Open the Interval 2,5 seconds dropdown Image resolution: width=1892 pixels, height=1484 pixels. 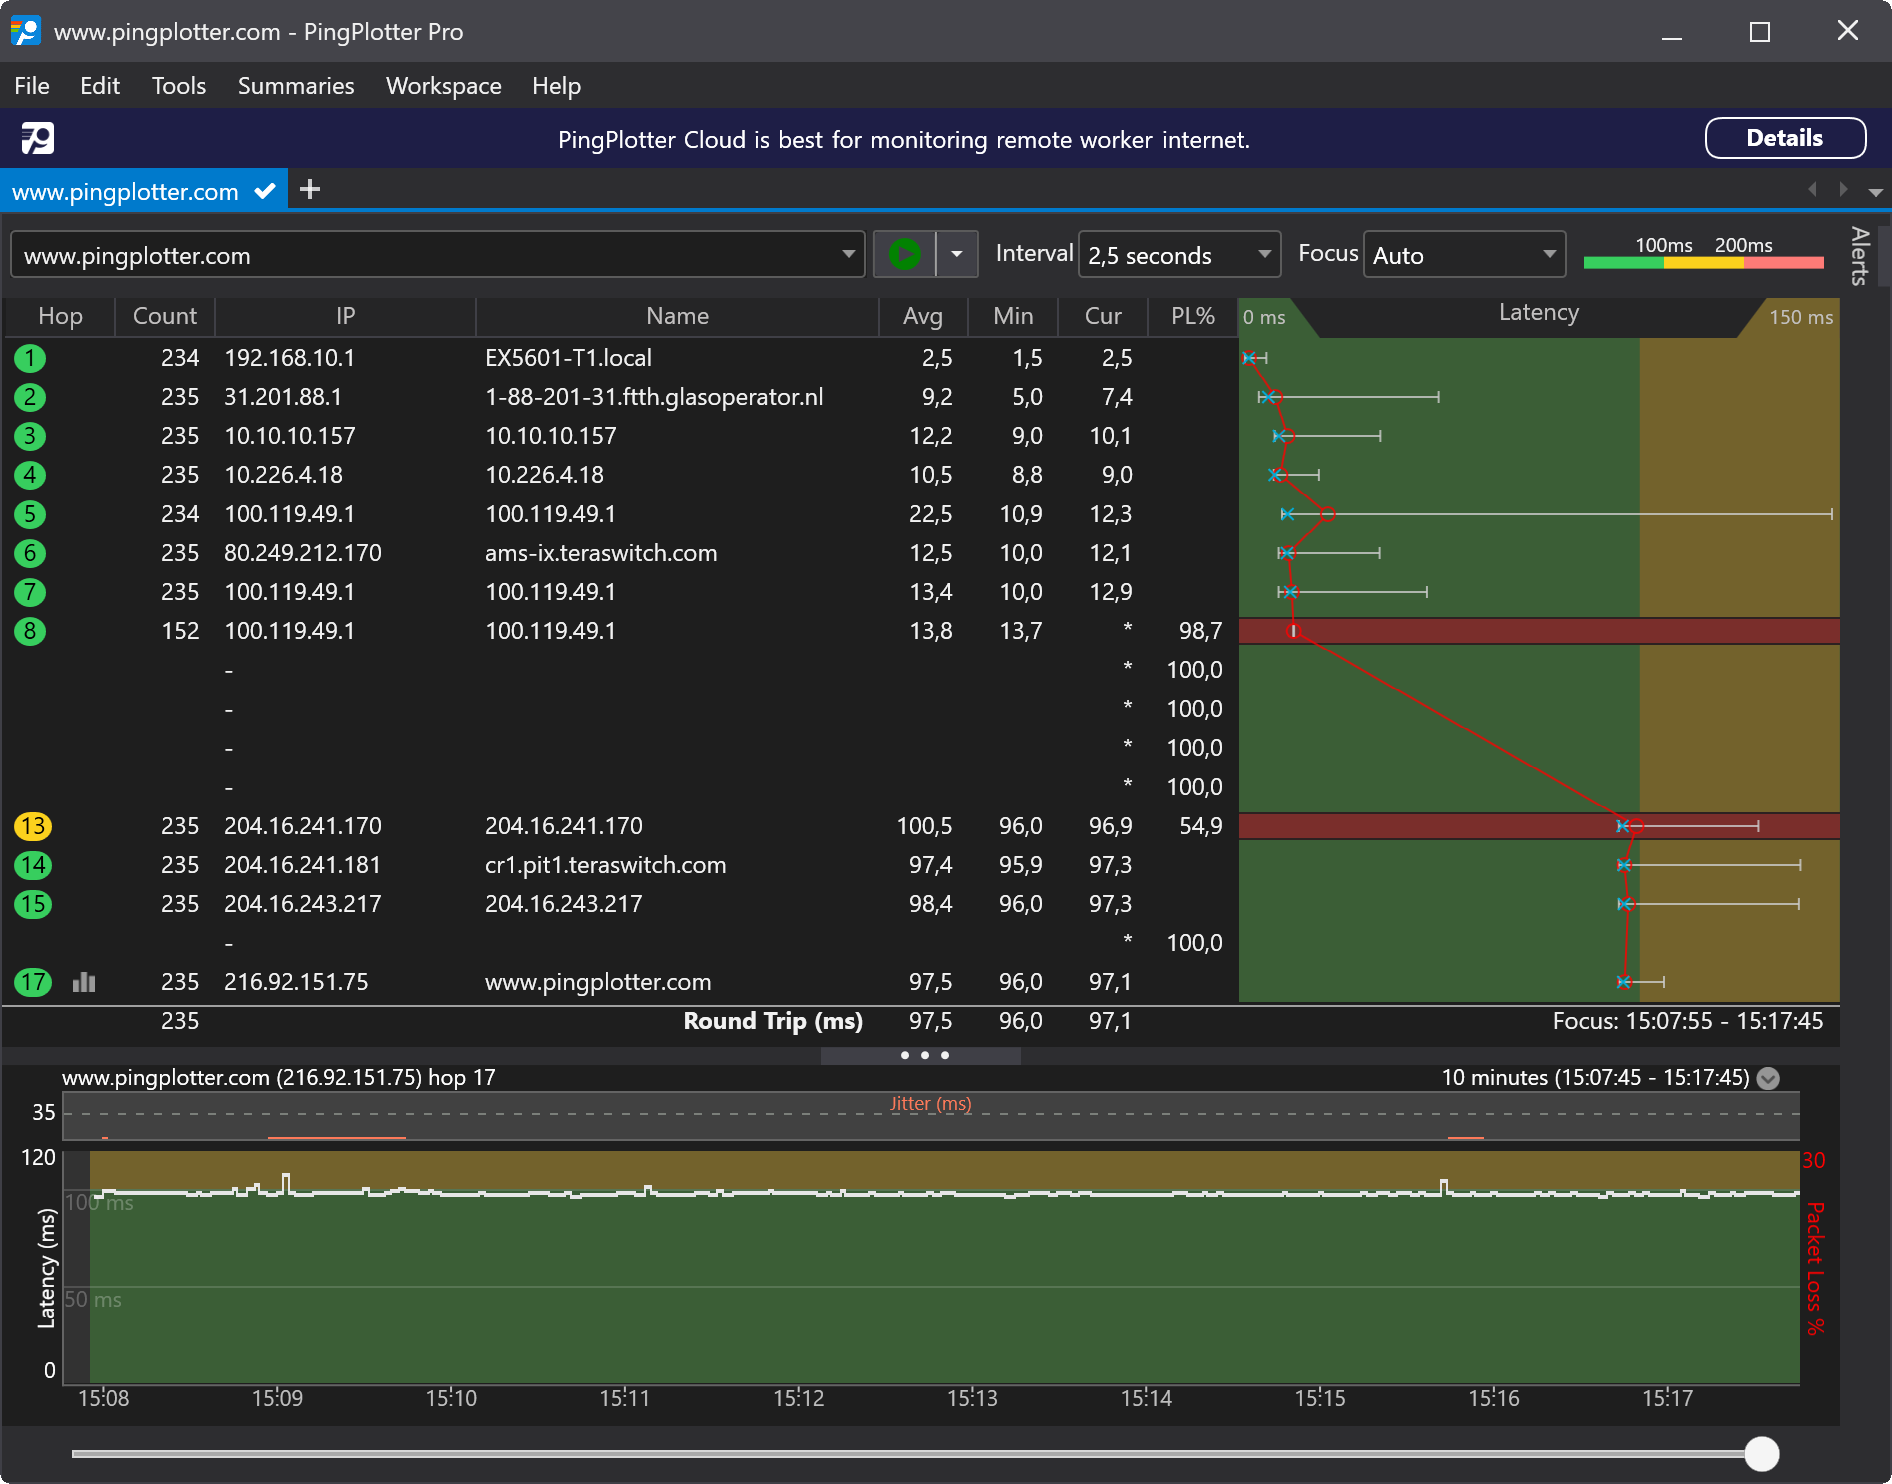click(1179, 255)
